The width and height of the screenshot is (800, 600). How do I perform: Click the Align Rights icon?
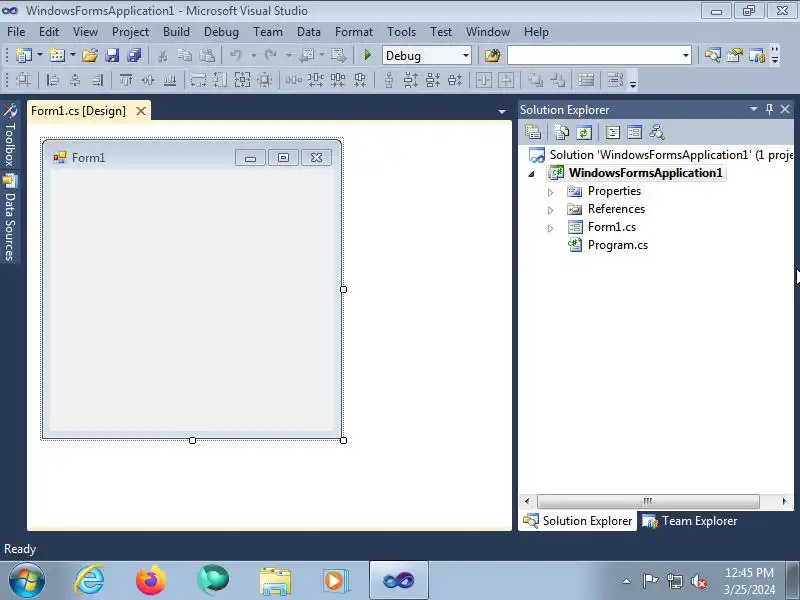[x=97, y=80]
